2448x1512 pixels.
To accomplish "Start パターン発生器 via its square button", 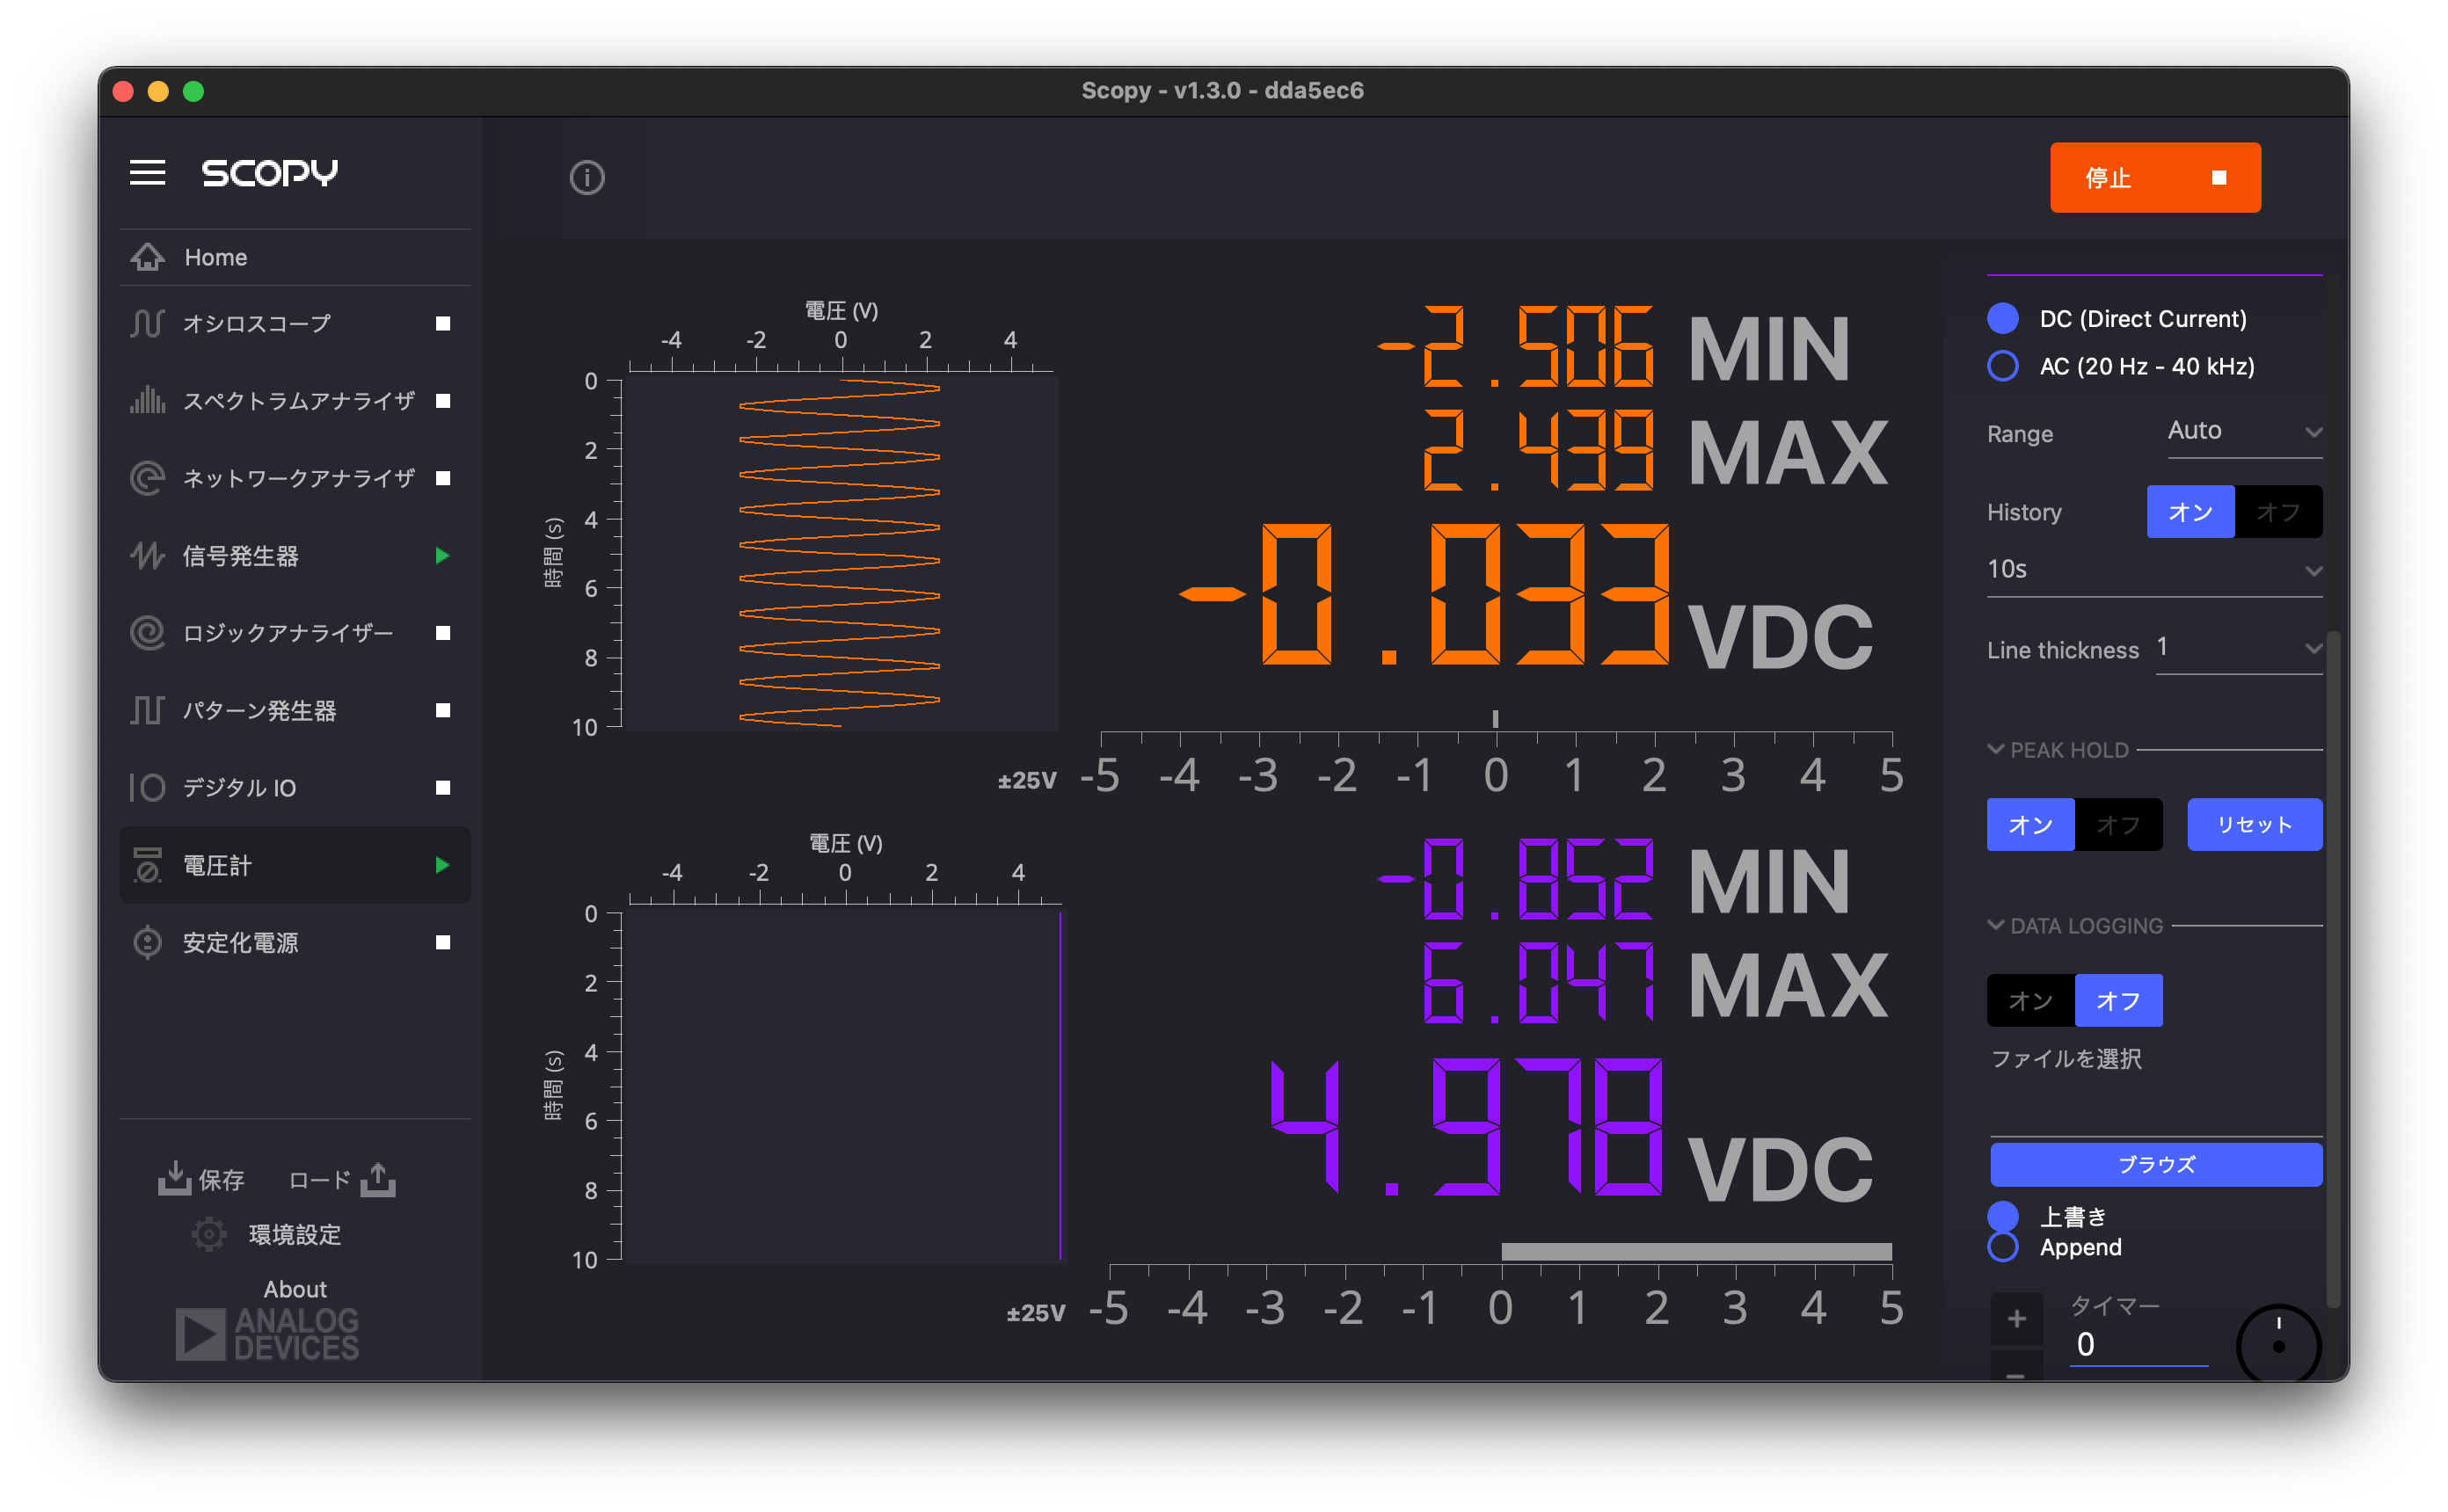I will coord(443,710).
